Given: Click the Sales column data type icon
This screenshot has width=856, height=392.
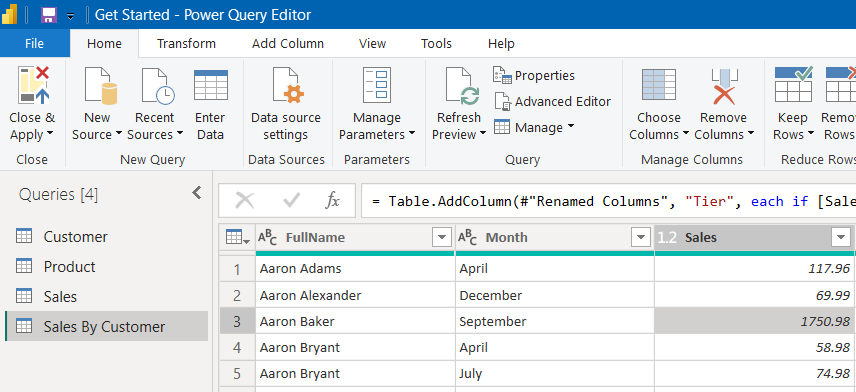Looking at the screenshot, I should [667, 237].
